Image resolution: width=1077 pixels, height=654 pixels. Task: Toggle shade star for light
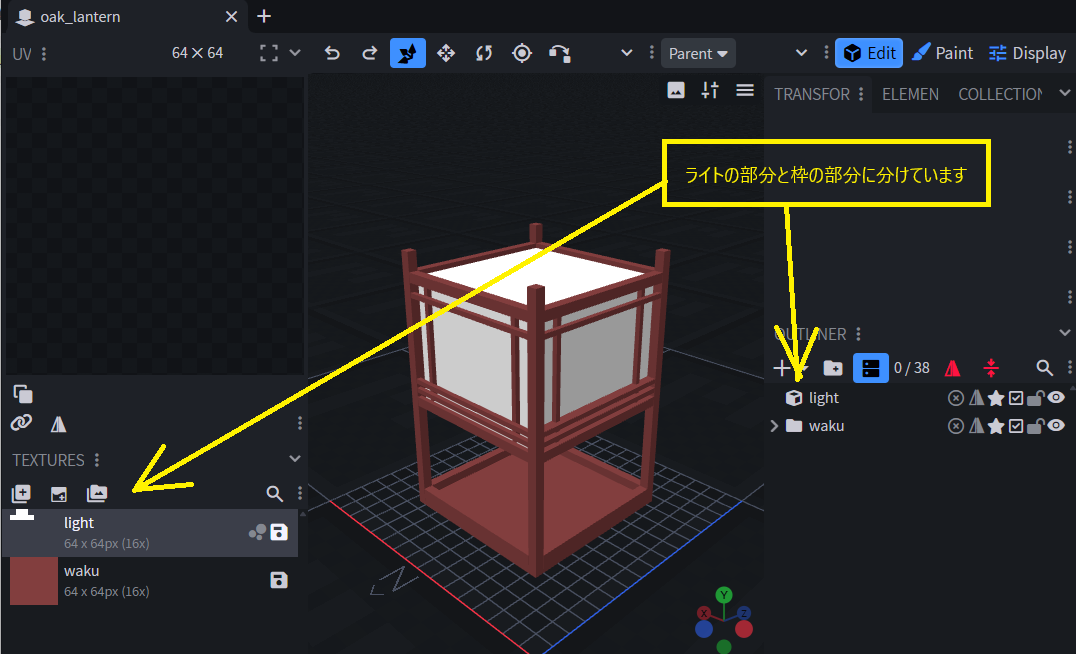pos(996,398)
